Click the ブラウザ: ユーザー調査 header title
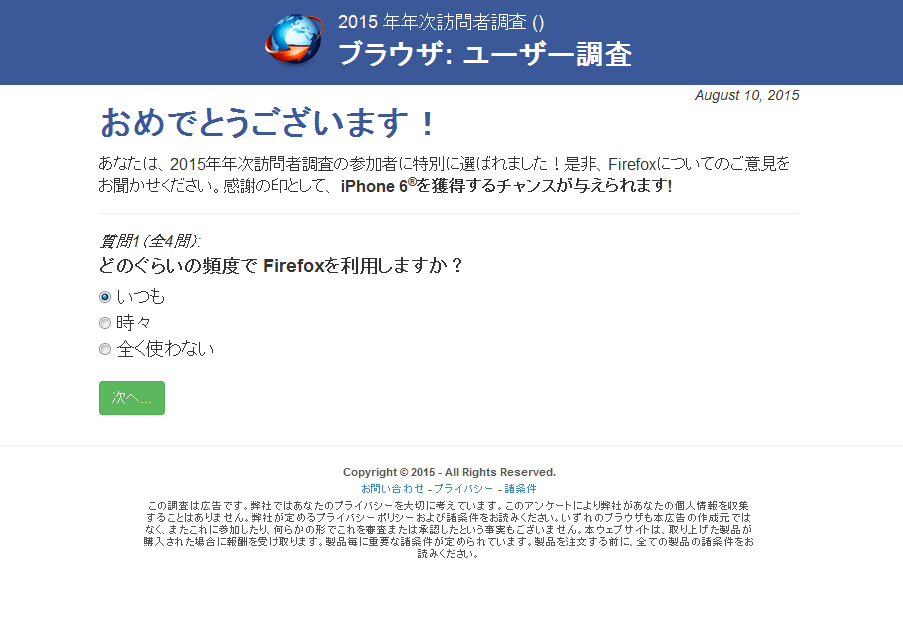903x629 pixels. (485, 54)
